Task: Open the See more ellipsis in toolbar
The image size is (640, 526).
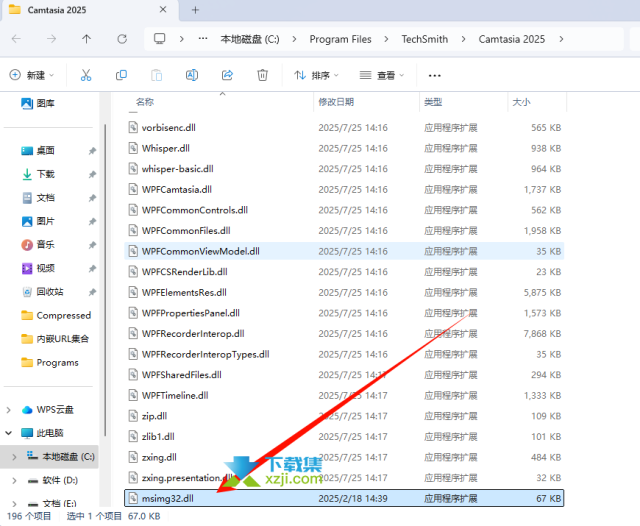Action: click(435, 75)
